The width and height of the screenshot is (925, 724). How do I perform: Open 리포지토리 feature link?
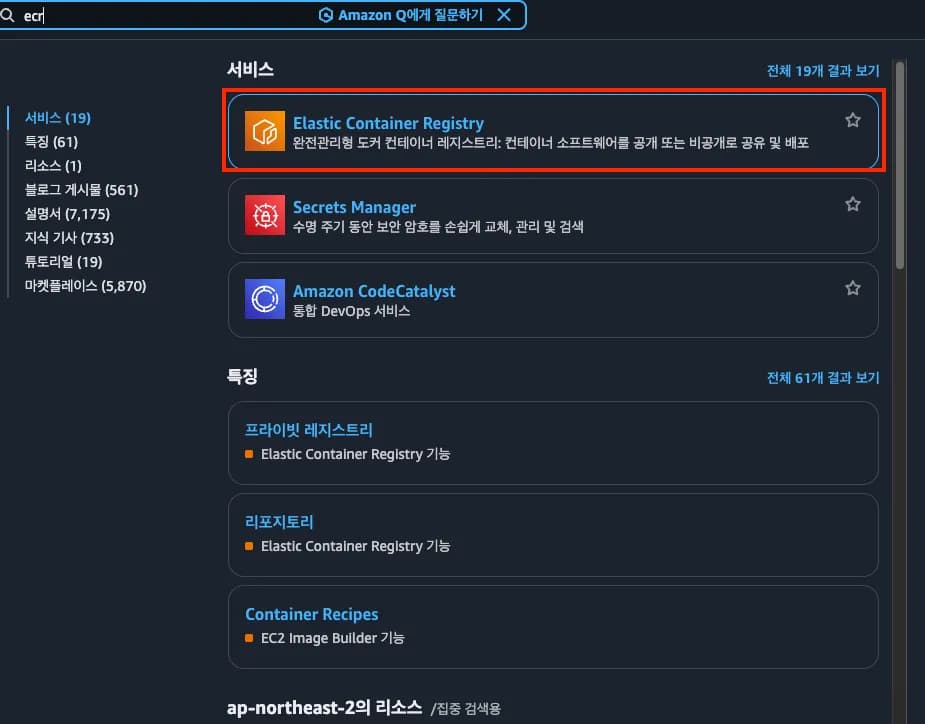coord(279,522)
